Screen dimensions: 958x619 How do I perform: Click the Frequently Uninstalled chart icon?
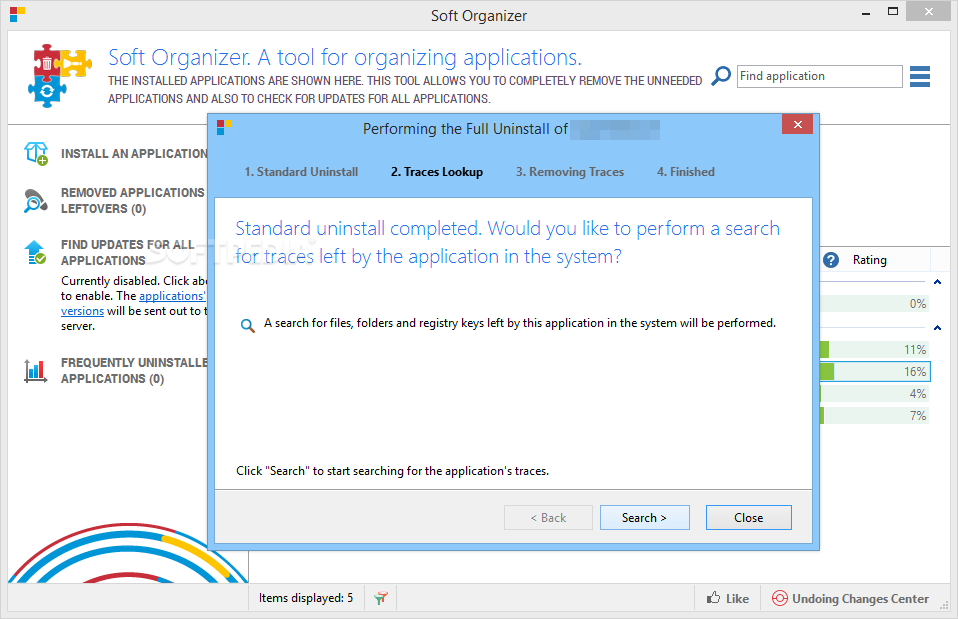[x=35, y=371]
